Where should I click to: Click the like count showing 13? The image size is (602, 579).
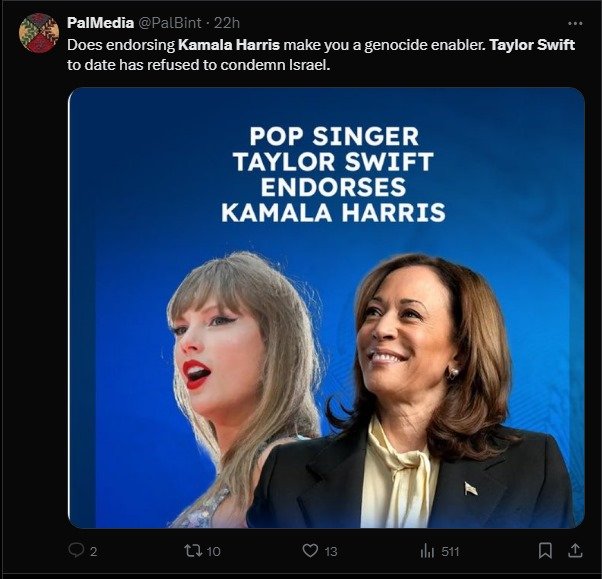pos(331,550)
